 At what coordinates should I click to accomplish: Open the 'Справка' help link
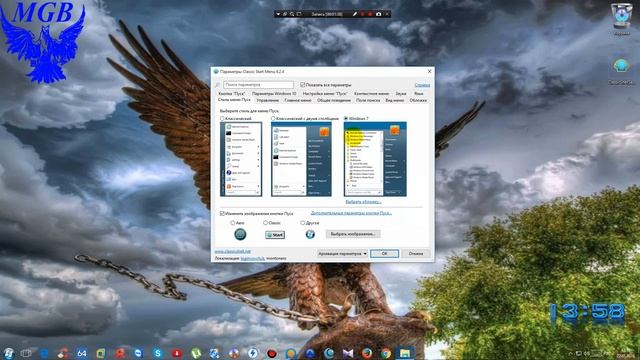click(x=422, y=85)
